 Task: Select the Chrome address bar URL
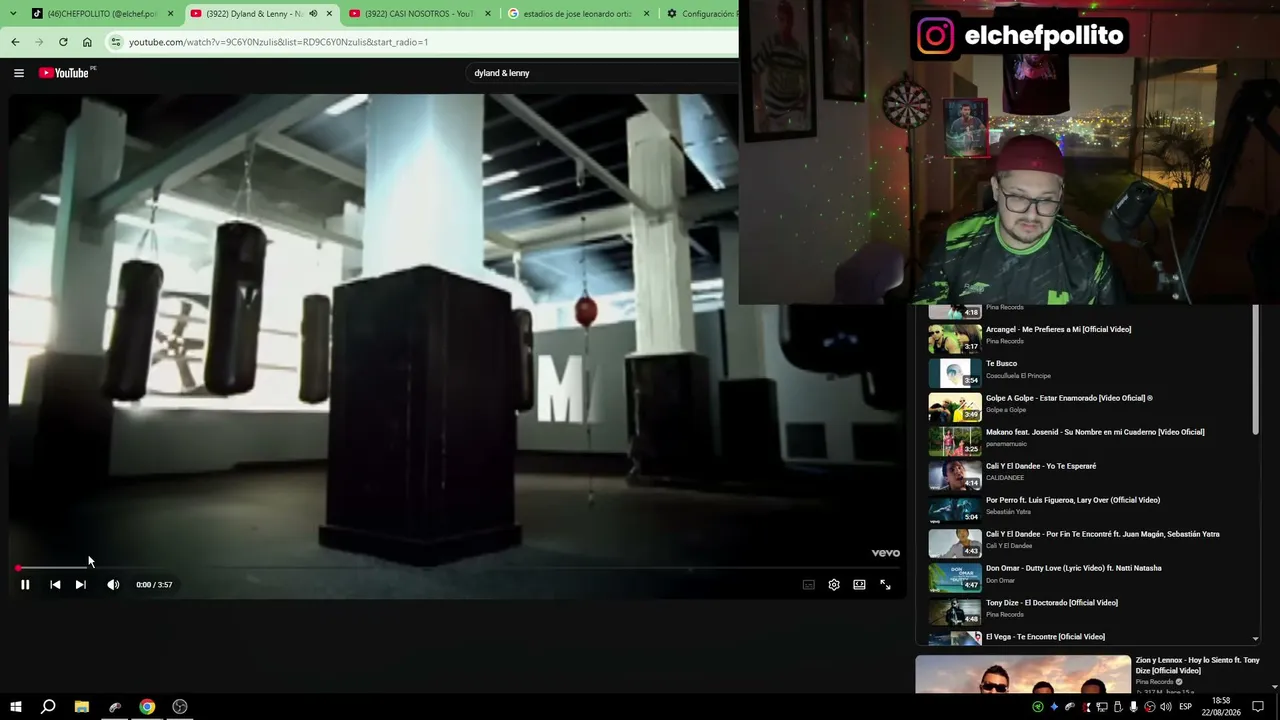278,42
